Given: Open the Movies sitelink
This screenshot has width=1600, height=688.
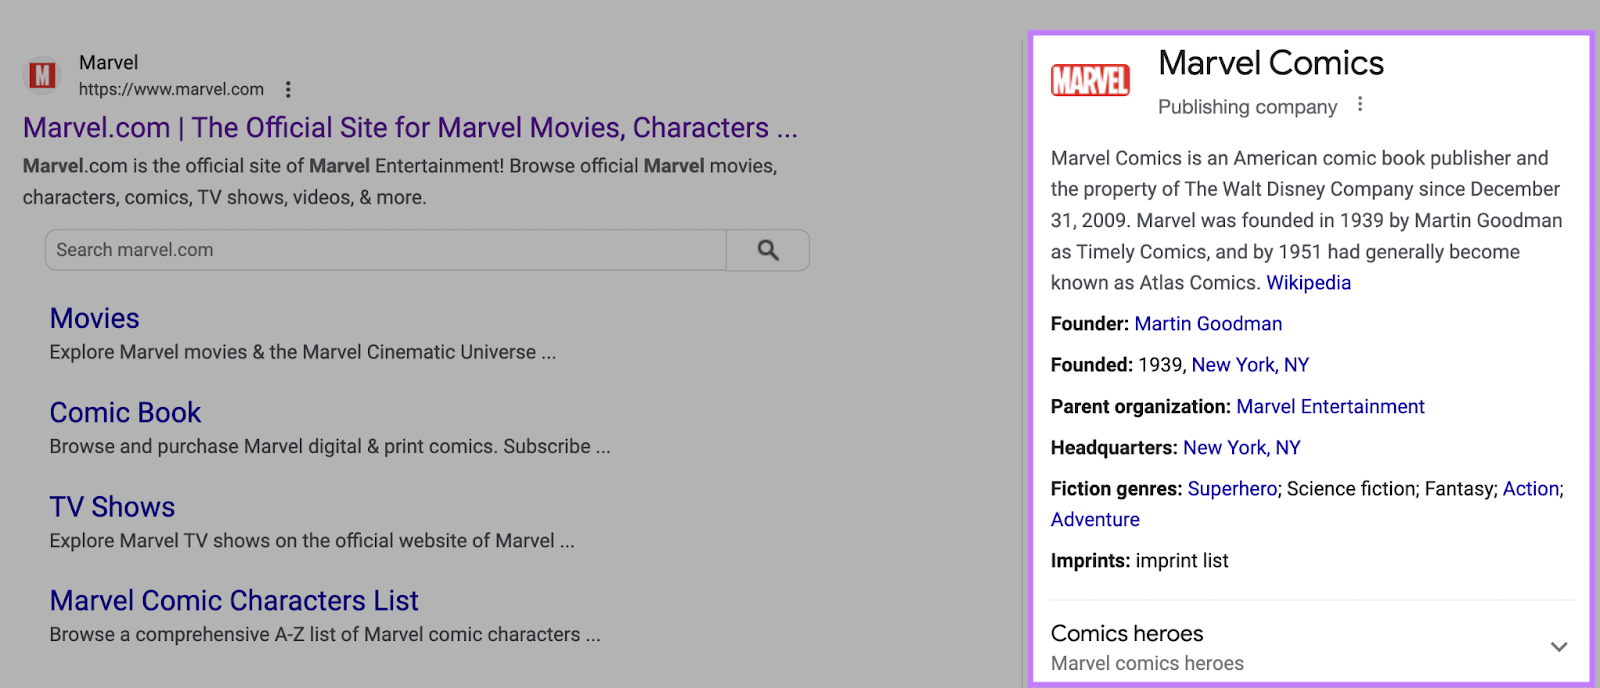Looking at the screenshot, I should pyautogui.click(x=95, y=318).
